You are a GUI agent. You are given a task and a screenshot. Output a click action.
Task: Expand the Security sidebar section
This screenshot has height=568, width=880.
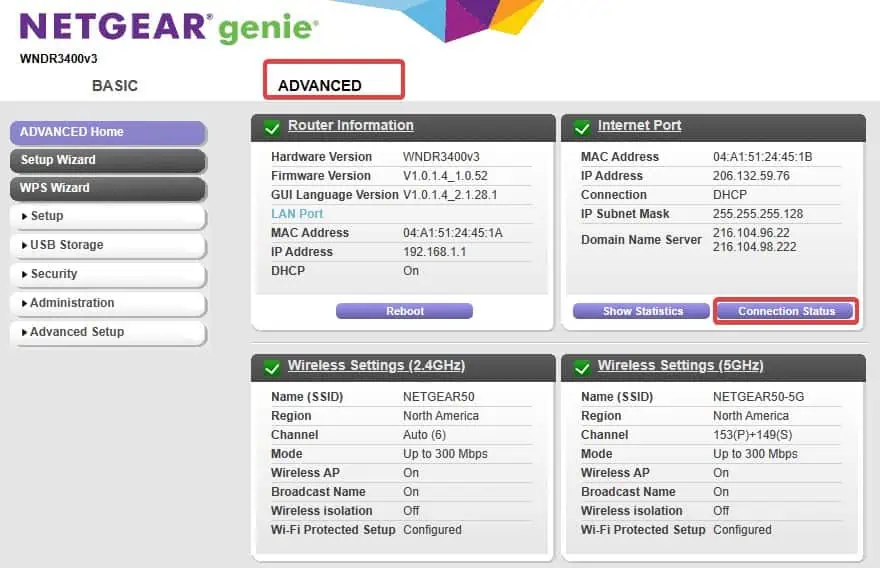tap(108, 274)
